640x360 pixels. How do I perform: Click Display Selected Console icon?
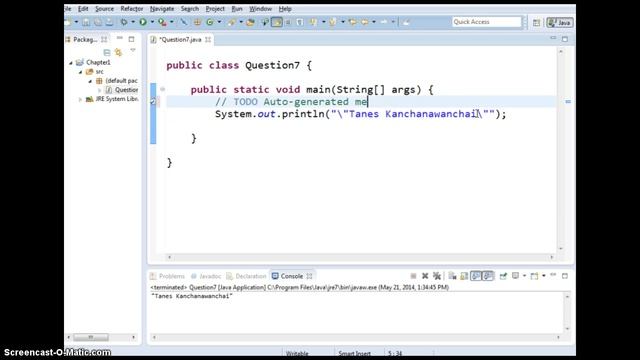516,276
